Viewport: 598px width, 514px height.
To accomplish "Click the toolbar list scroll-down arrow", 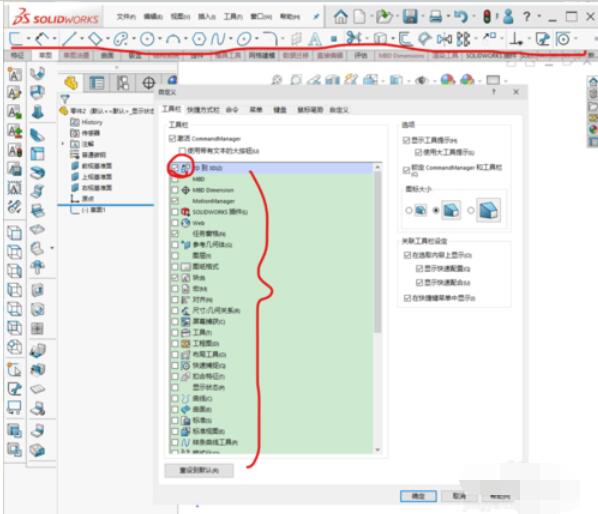I will [x=378, y=450].
